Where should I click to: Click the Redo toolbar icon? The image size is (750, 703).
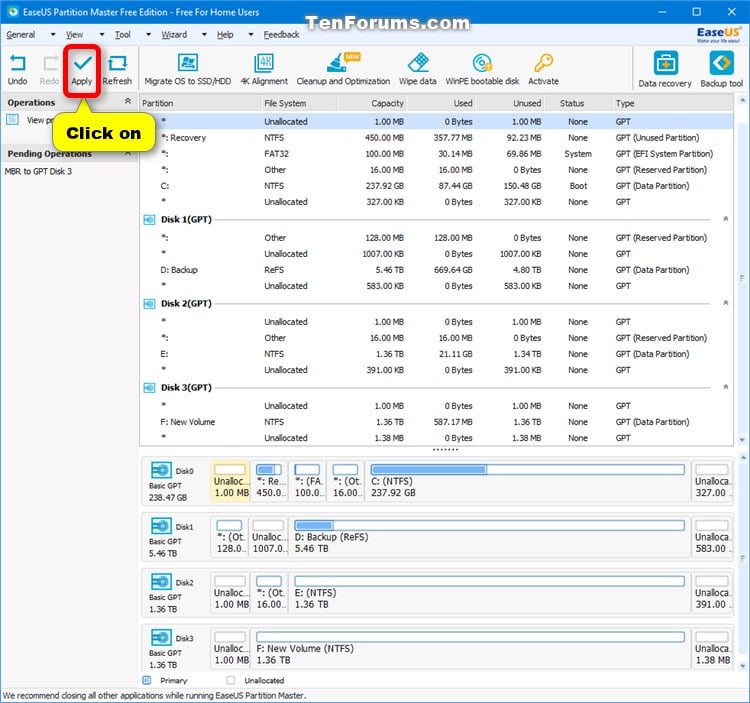[x=50, y=63]
